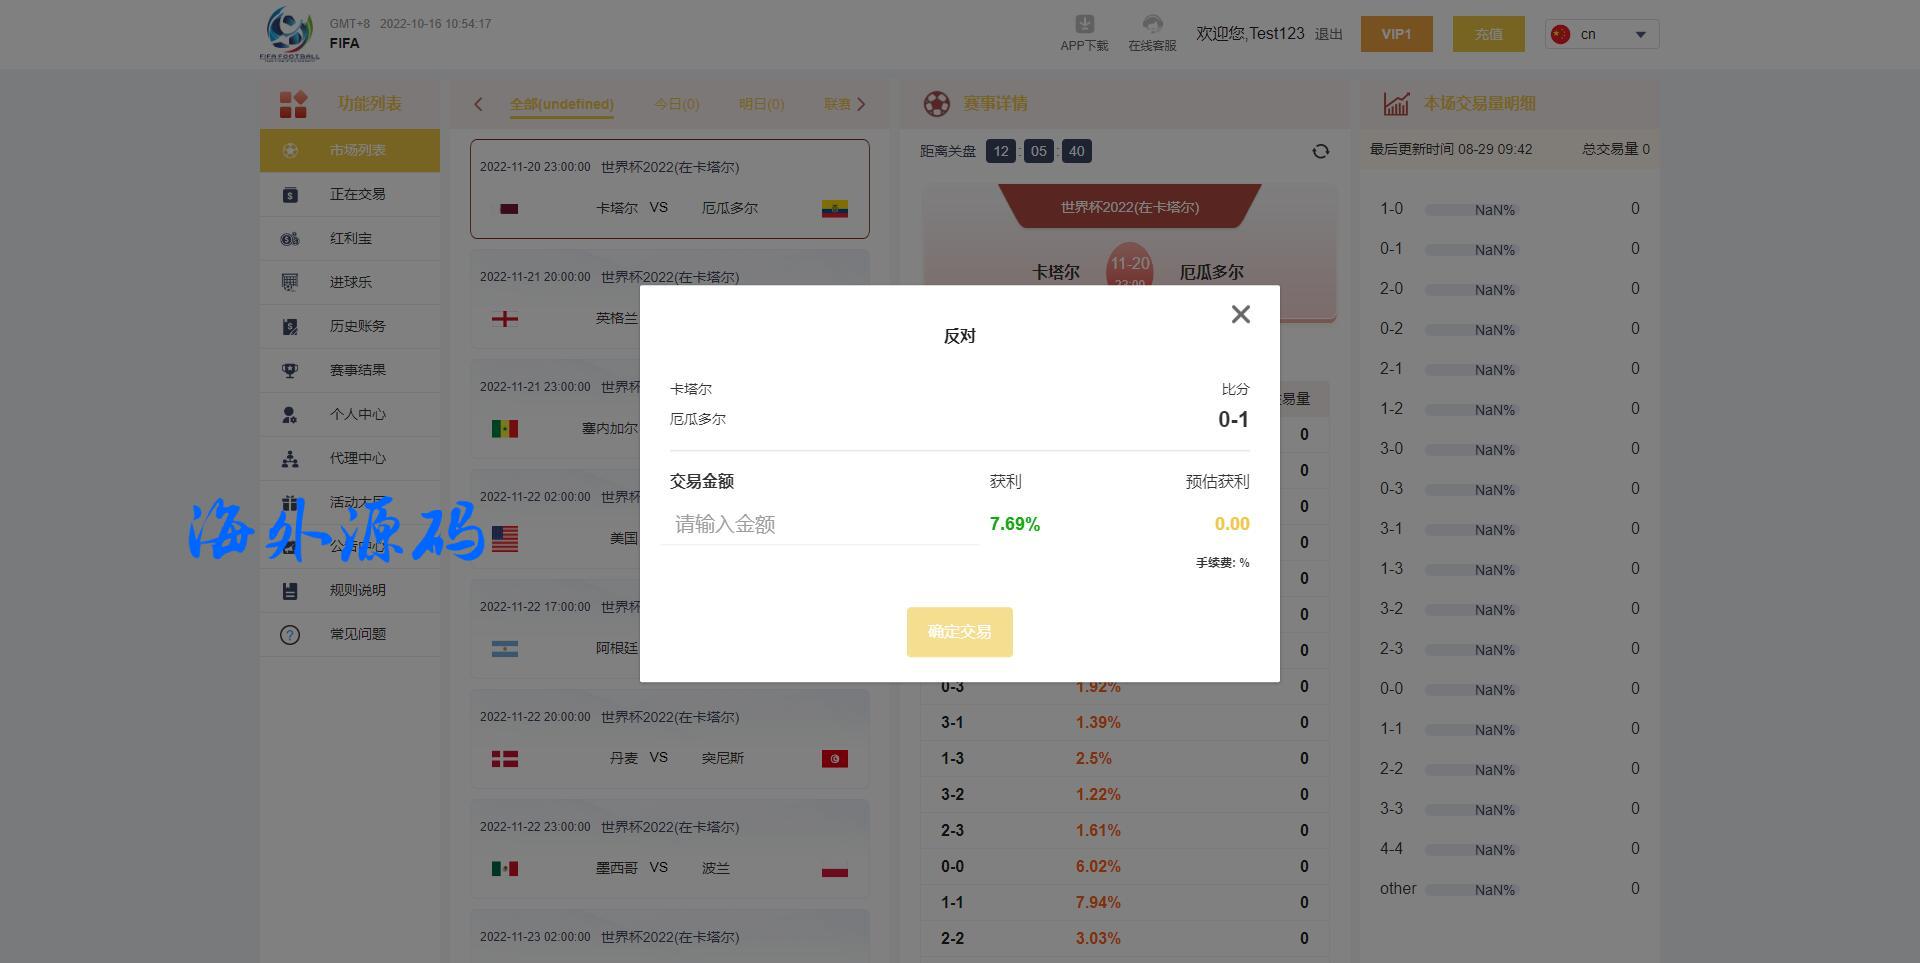
Task: Open 常见问题 question mark icon
Action: pyautogui.click(x=290, y=635)
